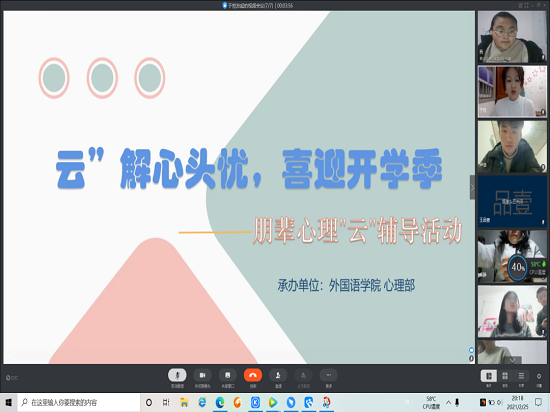Select the top participant video with glasses
This screenshot has height=412, width=550.
tap(512, 37)
